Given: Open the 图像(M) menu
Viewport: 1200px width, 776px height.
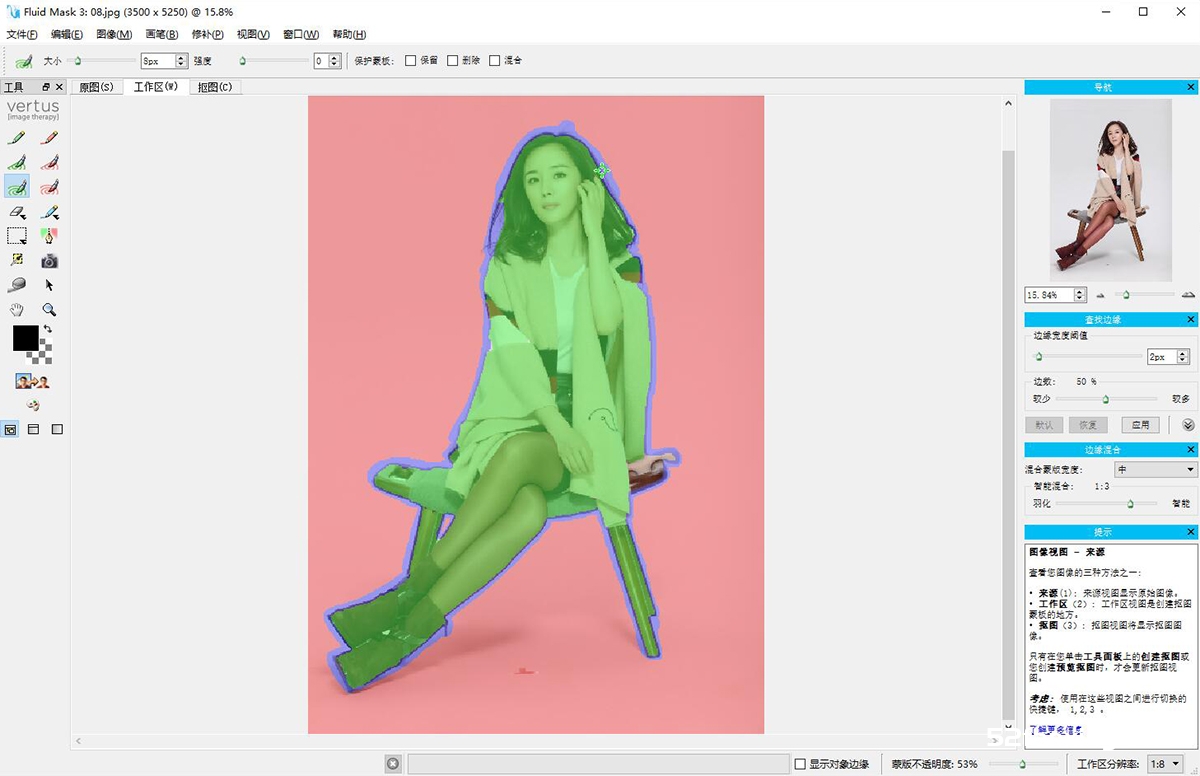Looking at the screenshot, I should 114,35.
